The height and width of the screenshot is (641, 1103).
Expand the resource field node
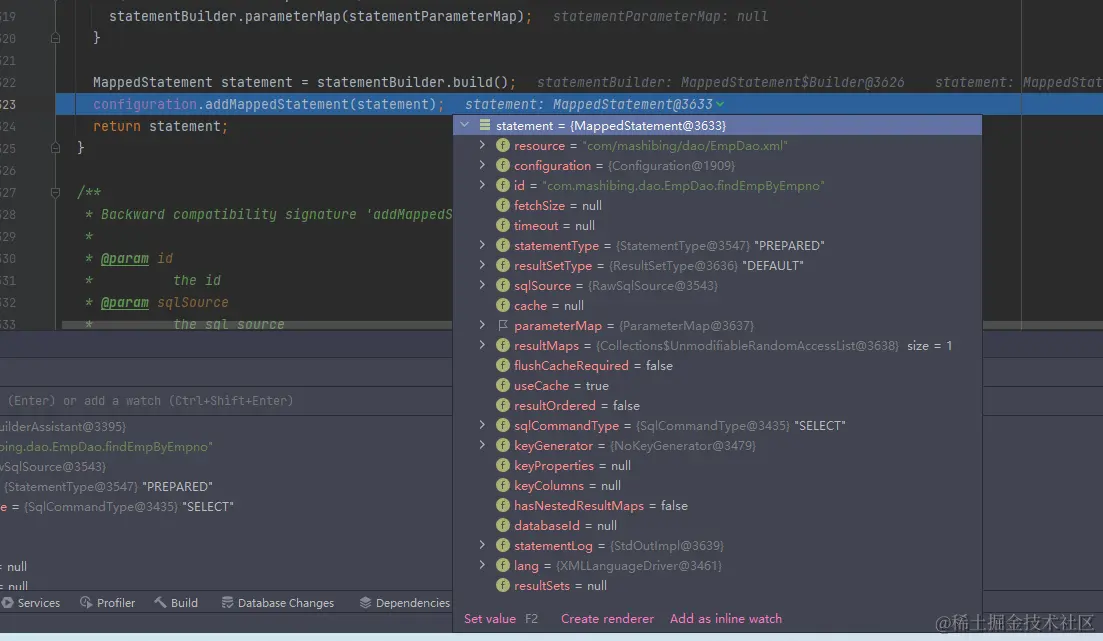[482, 145]
